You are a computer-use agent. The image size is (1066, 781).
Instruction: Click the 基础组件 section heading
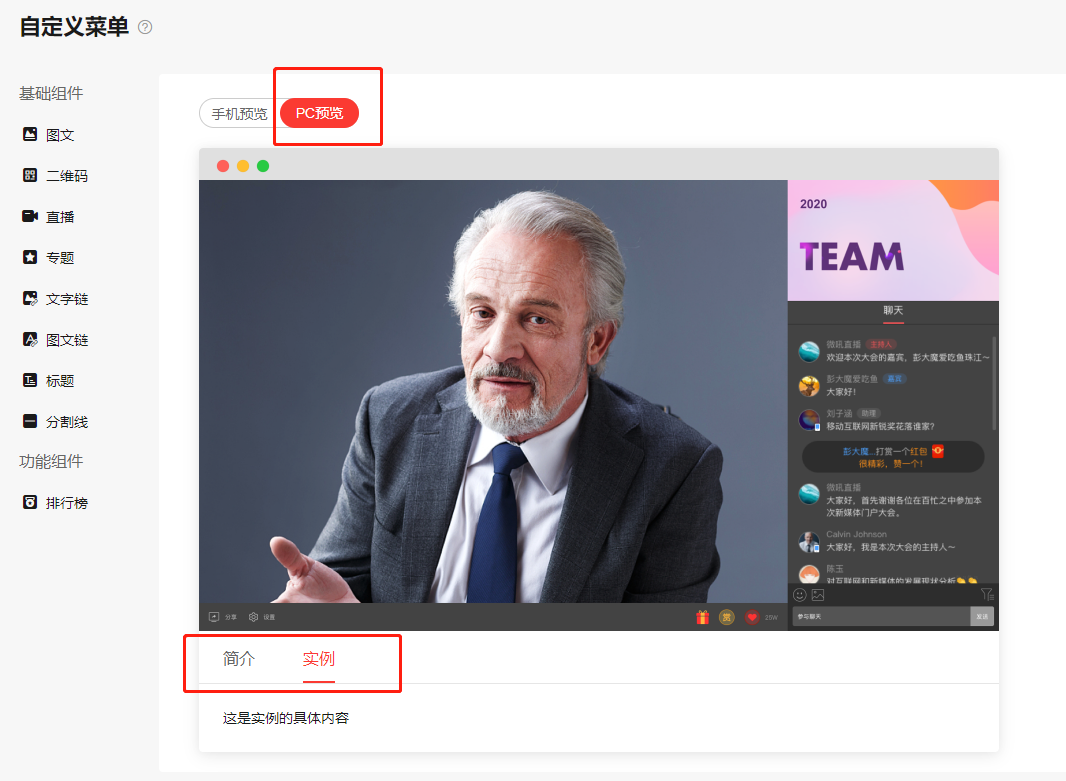[x=51, y=93]
